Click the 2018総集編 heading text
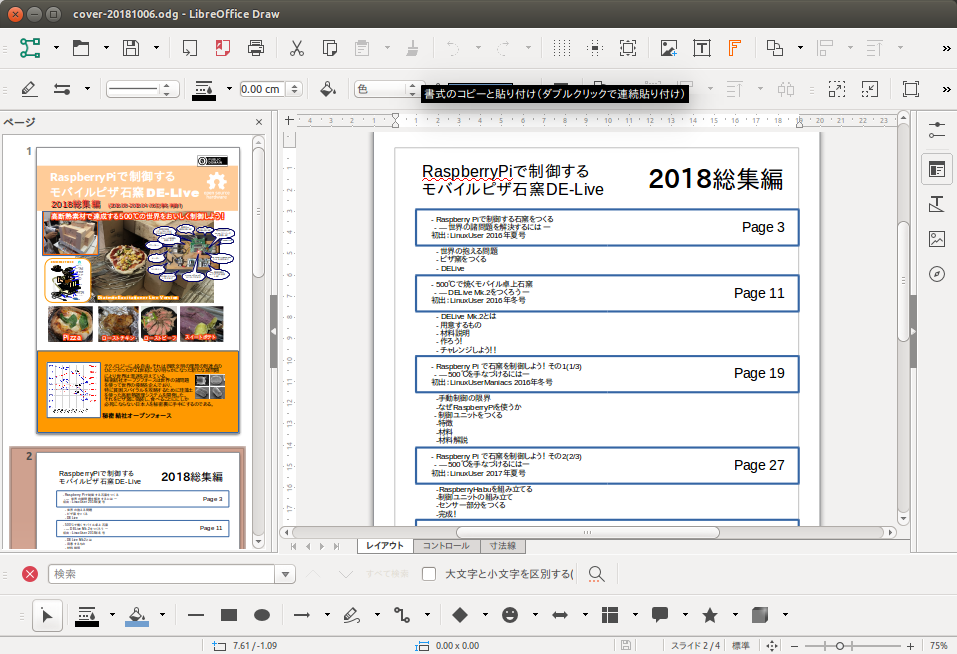This screenshot has width=957, height=654. pos(715,179)
